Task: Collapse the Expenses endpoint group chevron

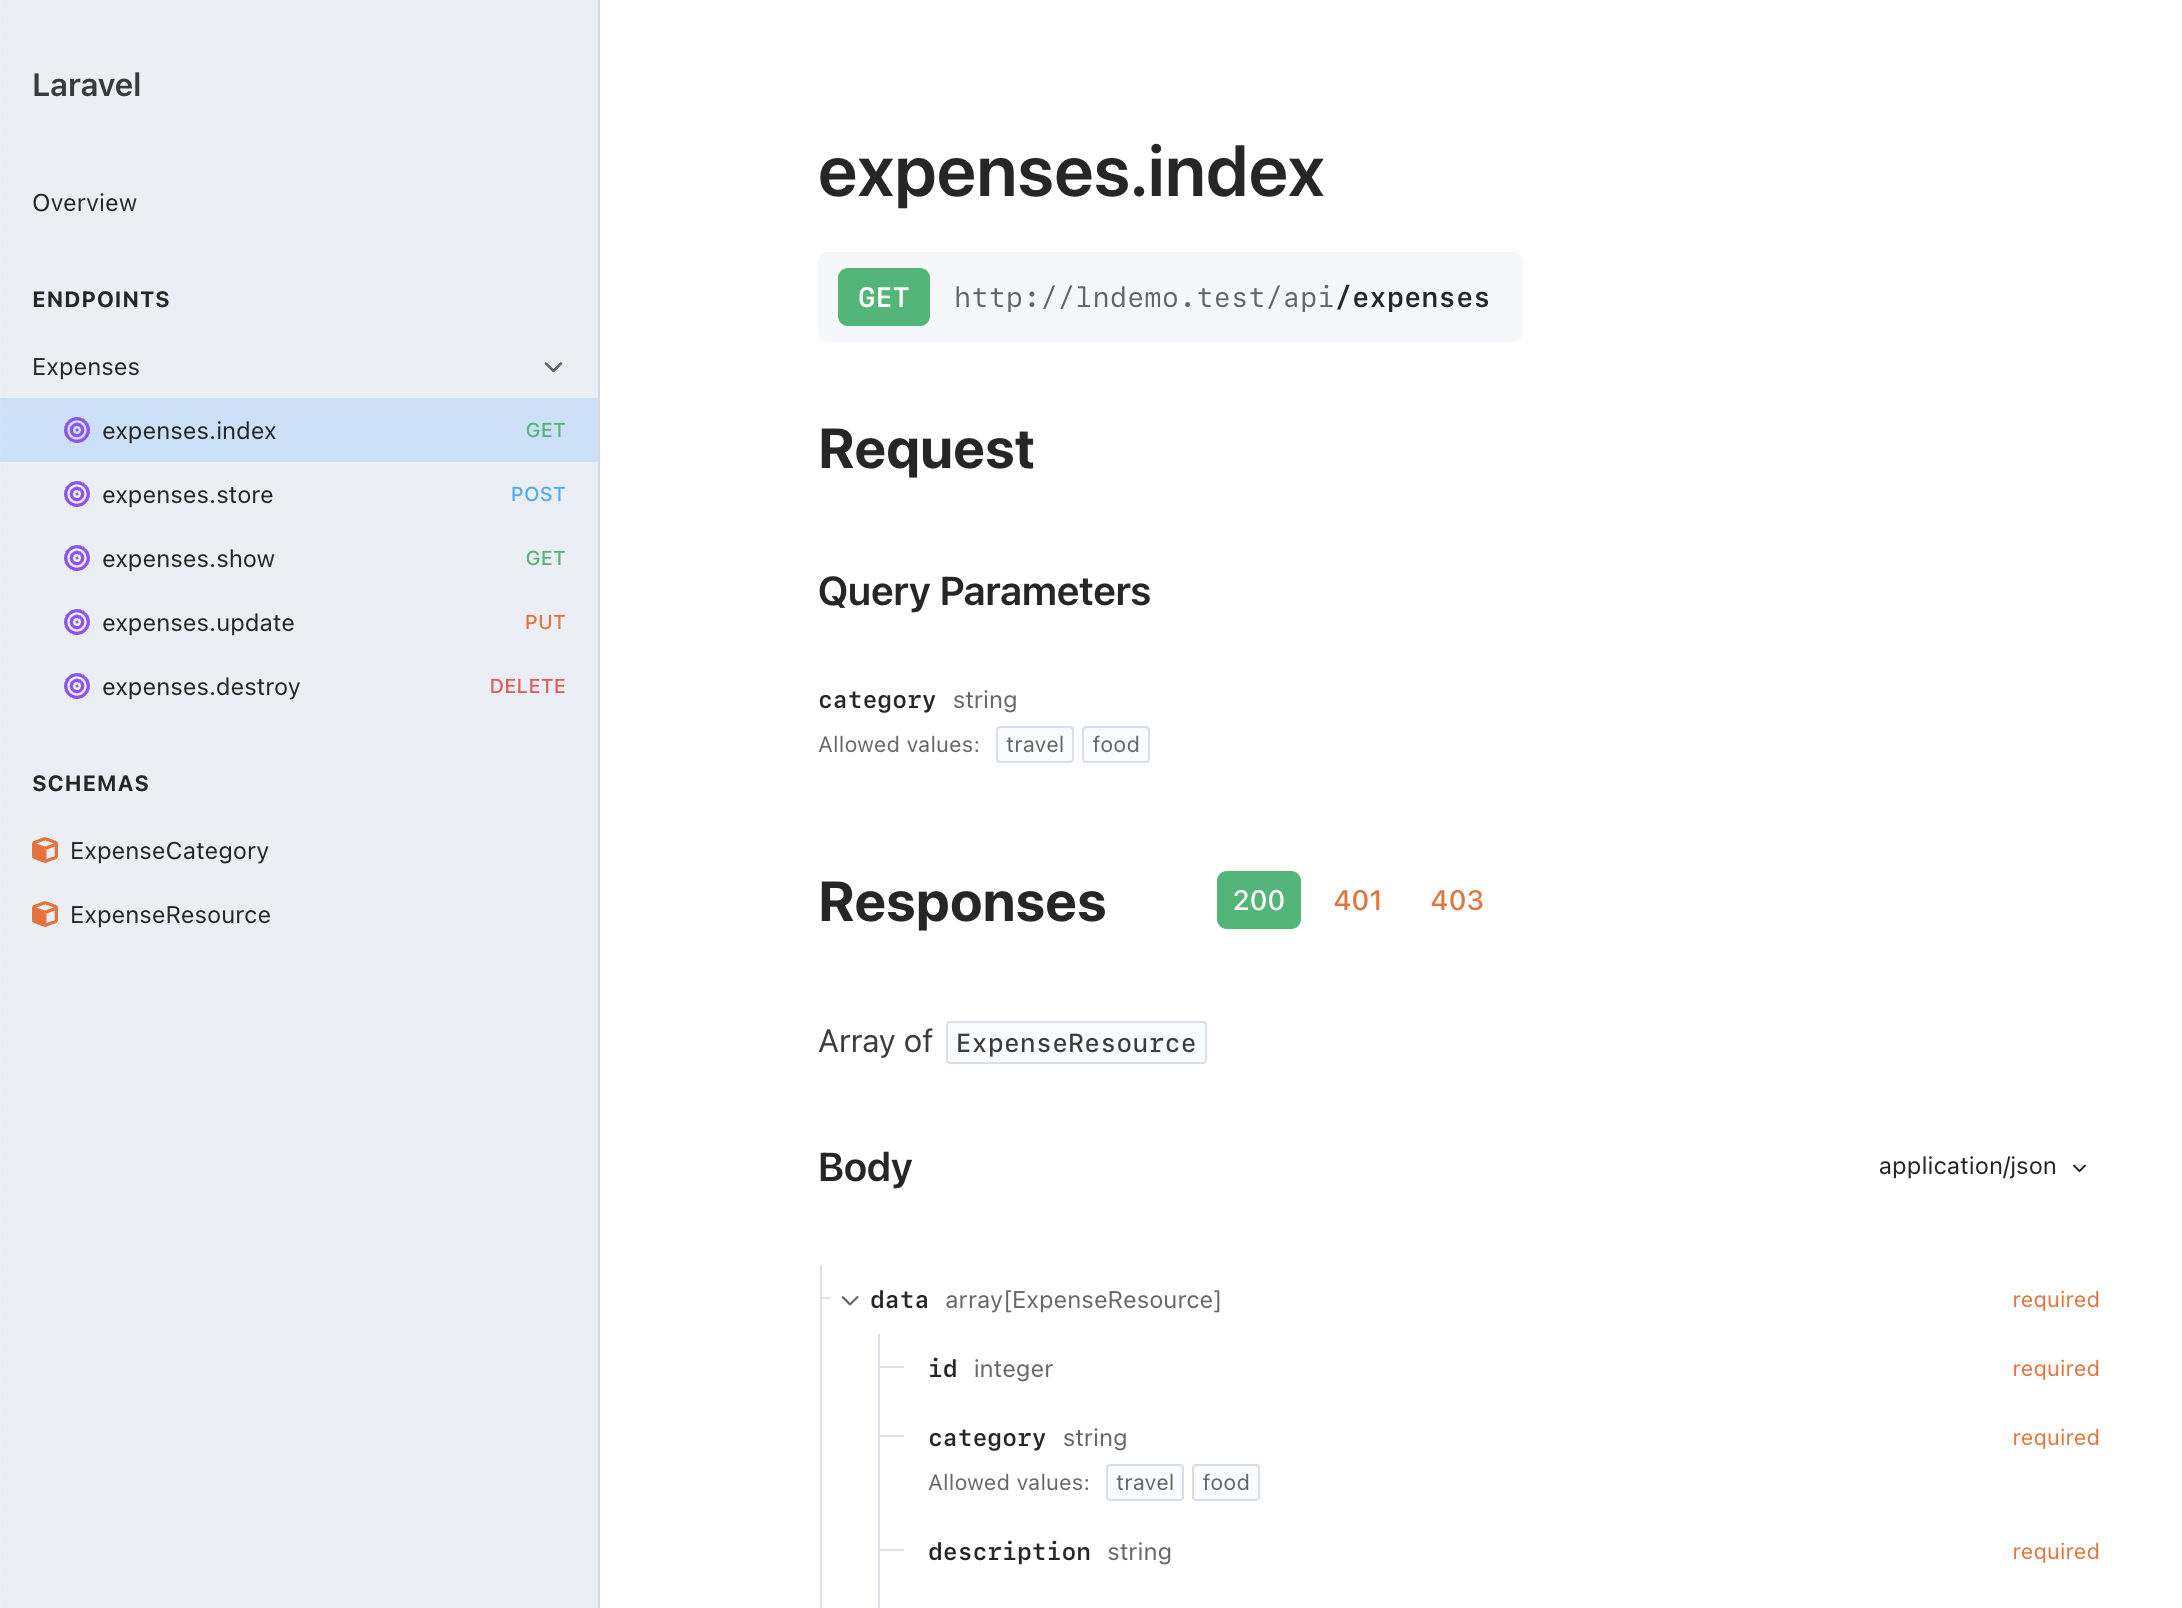Action: (x=553, y=367)
